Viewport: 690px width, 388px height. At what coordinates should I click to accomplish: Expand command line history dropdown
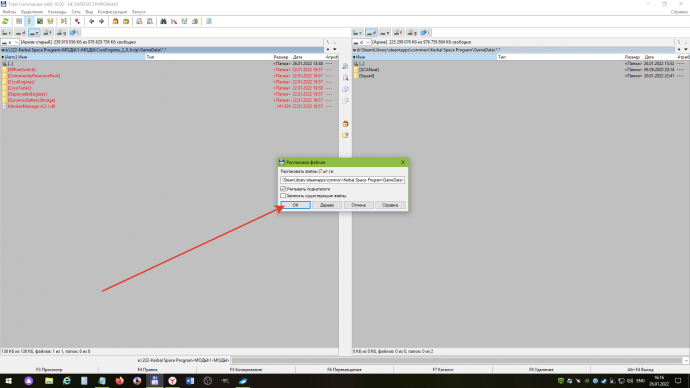click(686, 360)
